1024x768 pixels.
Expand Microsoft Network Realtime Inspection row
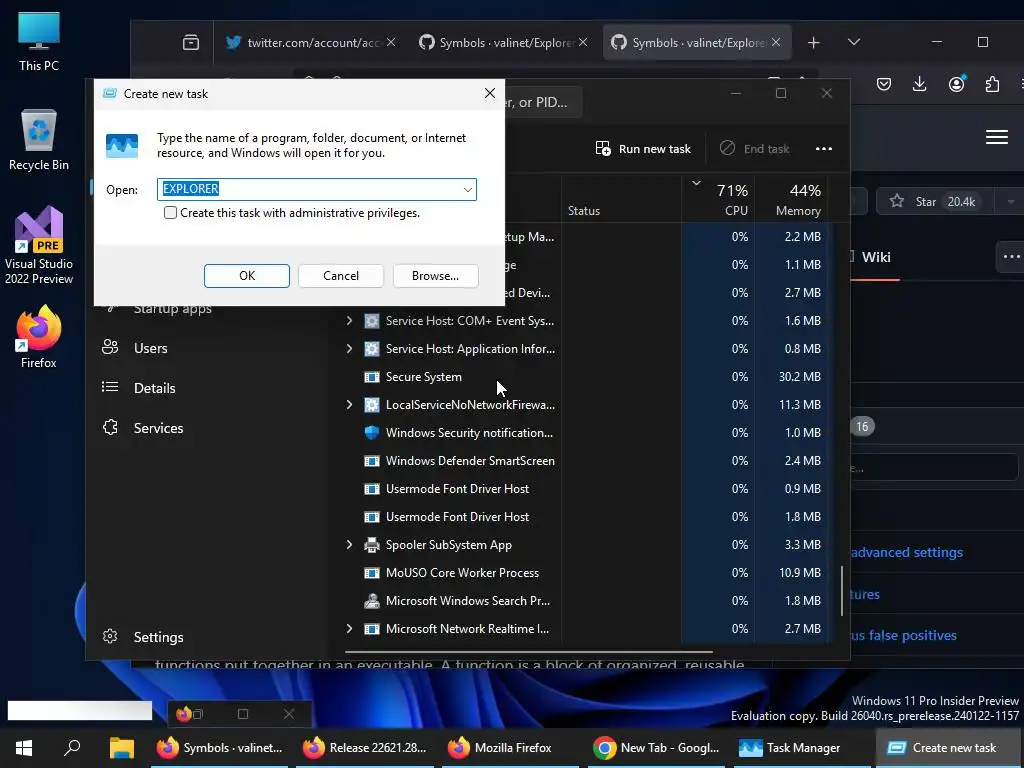pos(349,629)
